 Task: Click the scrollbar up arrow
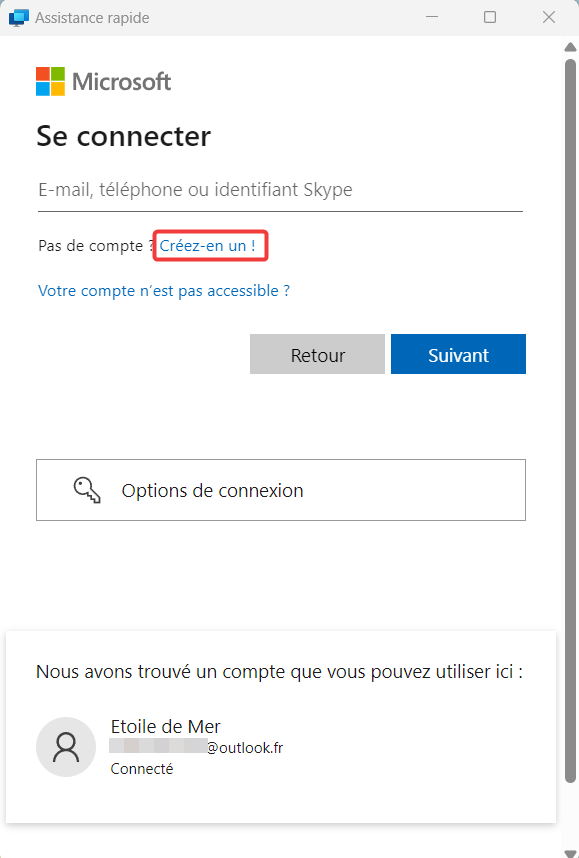[x=570, y=48]
